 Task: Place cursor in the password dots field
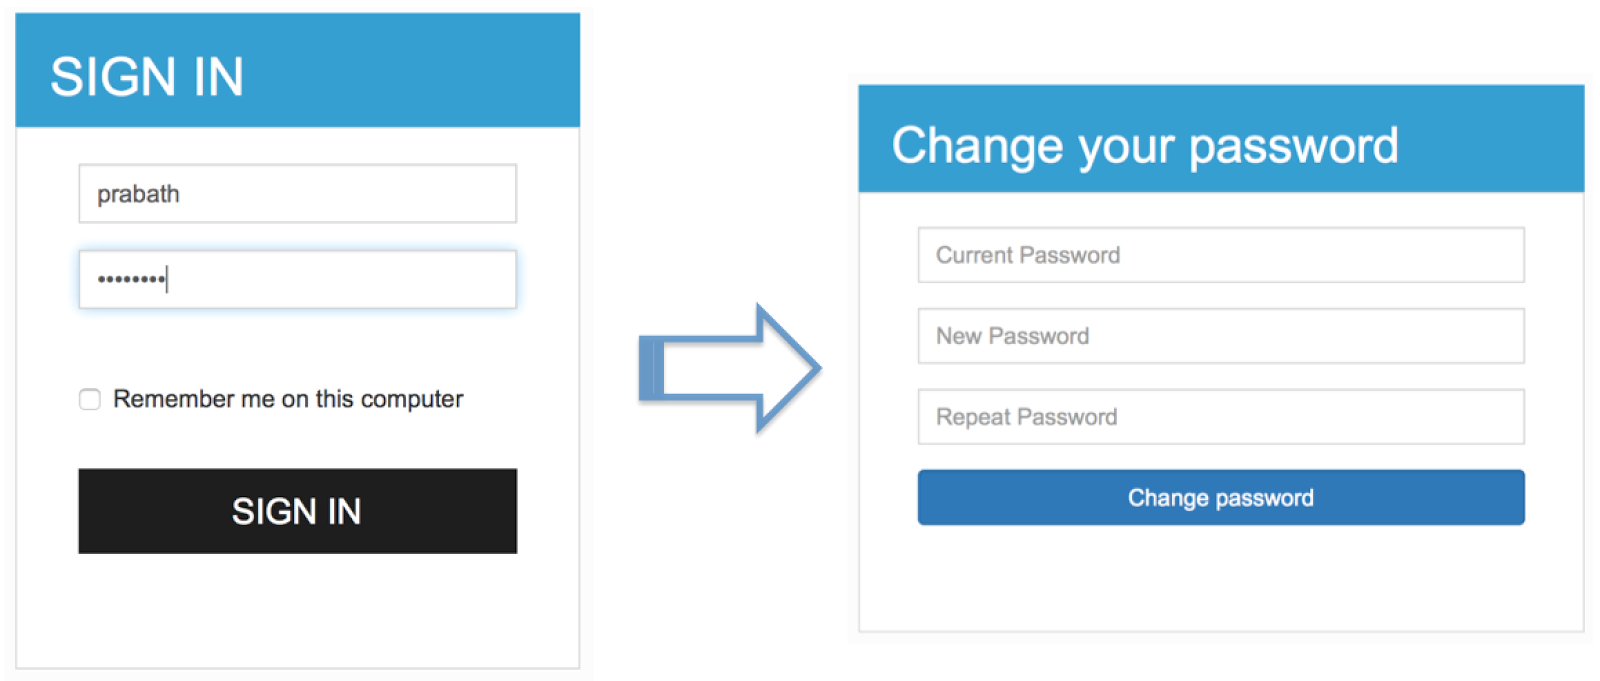tap(296, 279)
